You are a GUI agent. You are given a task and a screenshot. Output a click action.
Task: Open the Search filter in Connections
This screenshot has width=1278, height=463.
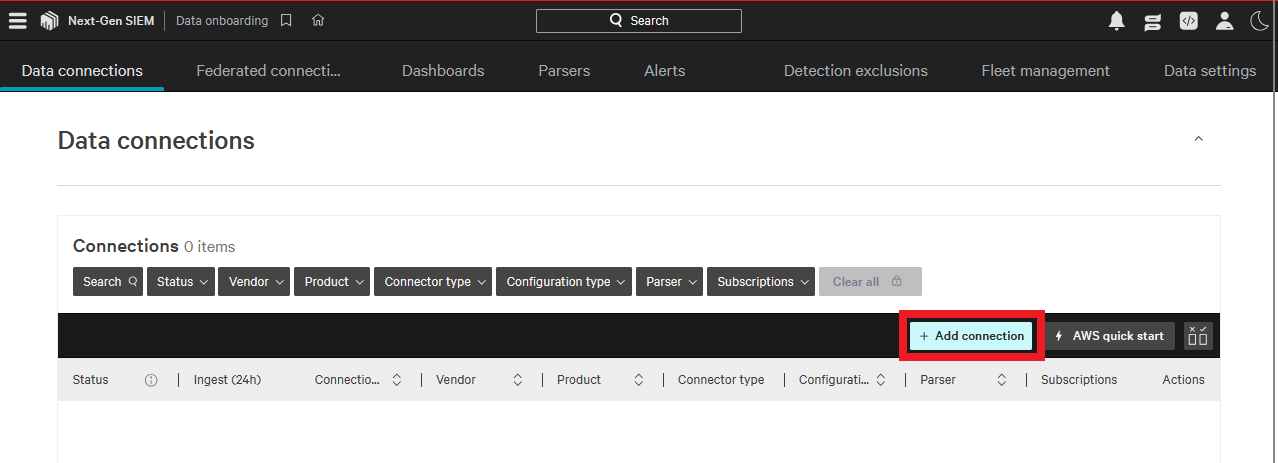tap(108, 282)
